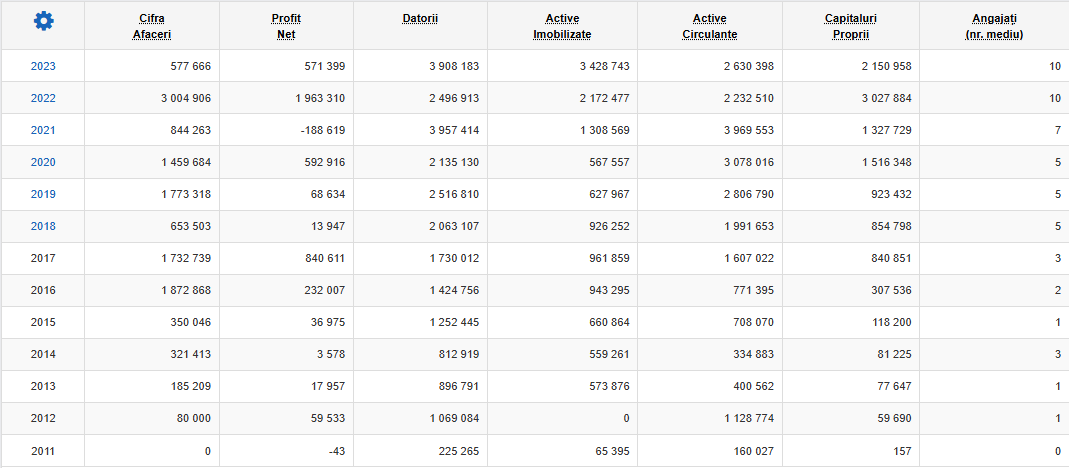The width and height of the screenshot is (1069, 468).
Task: Click the 1 773 318 turnover value
Action: click(186, 194)
